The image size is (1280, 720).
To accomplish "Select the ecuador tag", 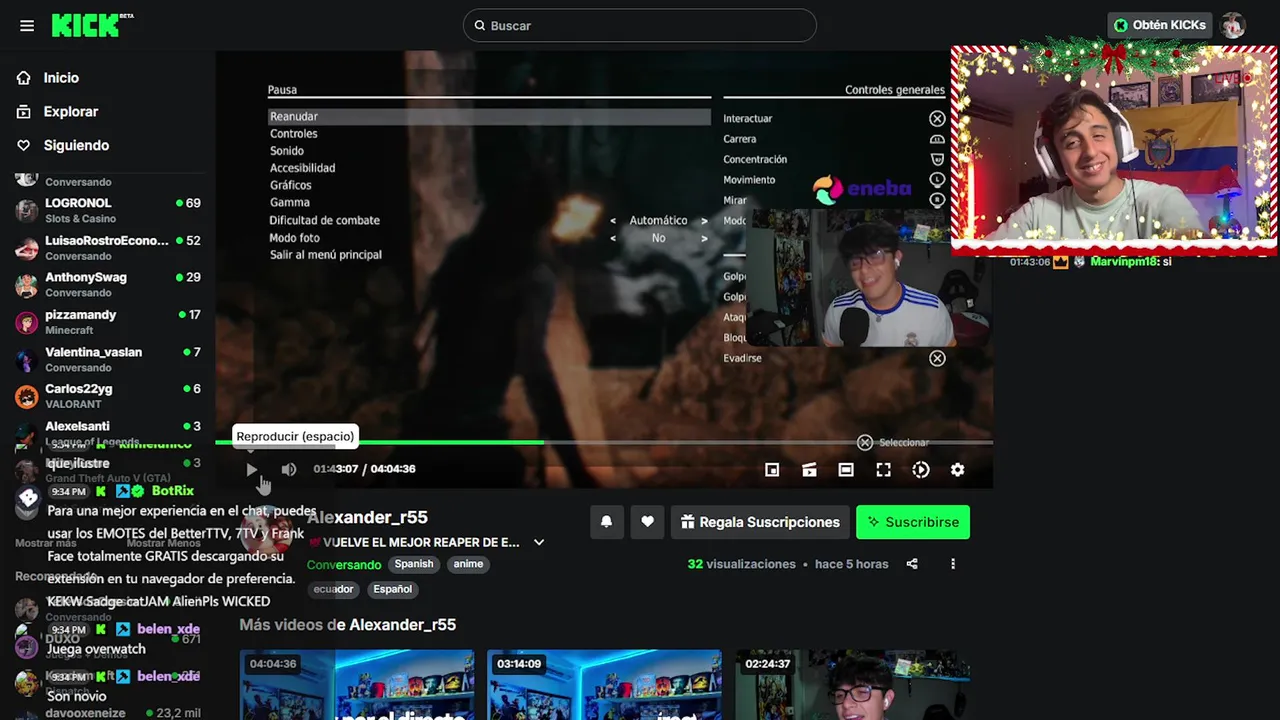I will pyautogui.click(x=333, y=589).
